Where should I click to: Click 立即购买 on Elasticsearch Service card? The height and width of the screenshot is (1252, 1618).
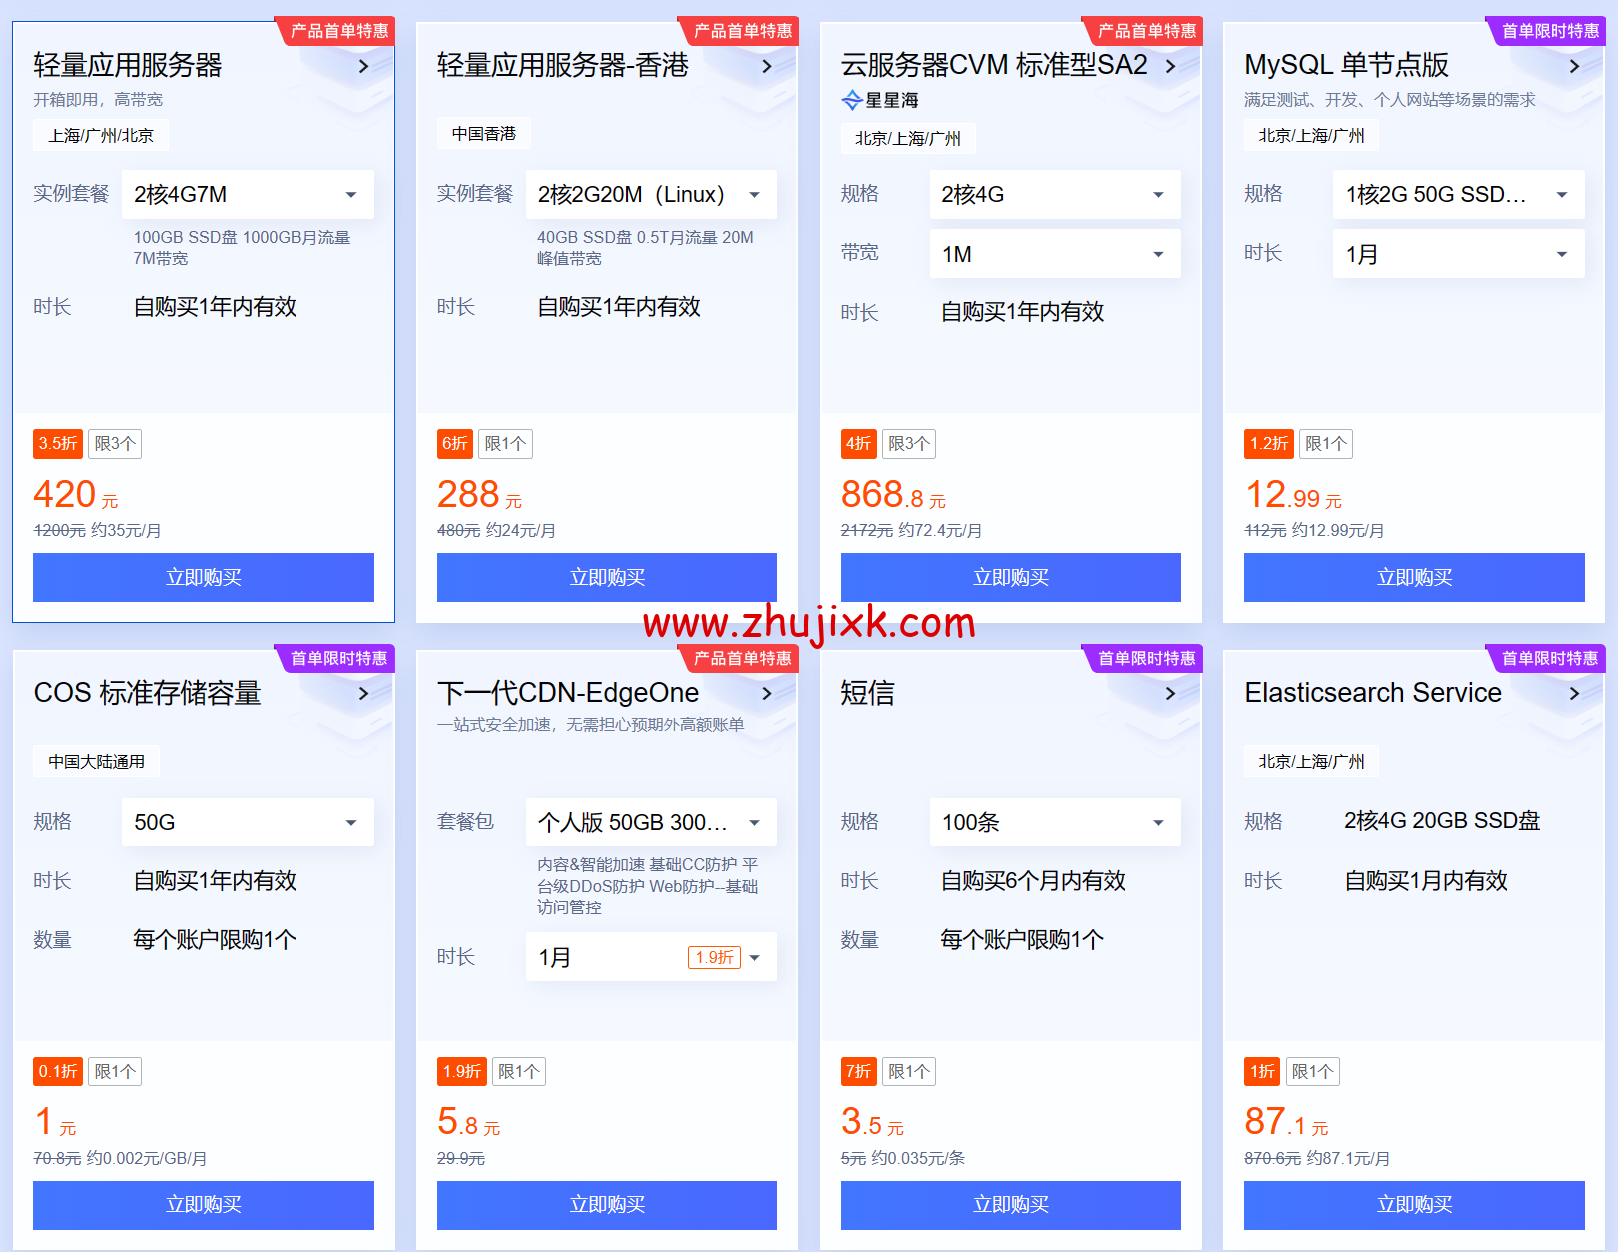(1414, 1205)
